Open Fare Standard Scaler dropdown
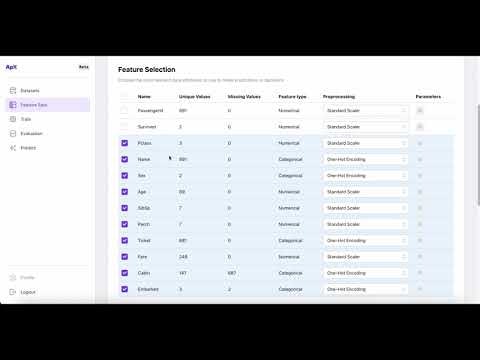Image resolution: width=480 pixels, height=360 pixels. pyautogui.click(x=366, y=257)
